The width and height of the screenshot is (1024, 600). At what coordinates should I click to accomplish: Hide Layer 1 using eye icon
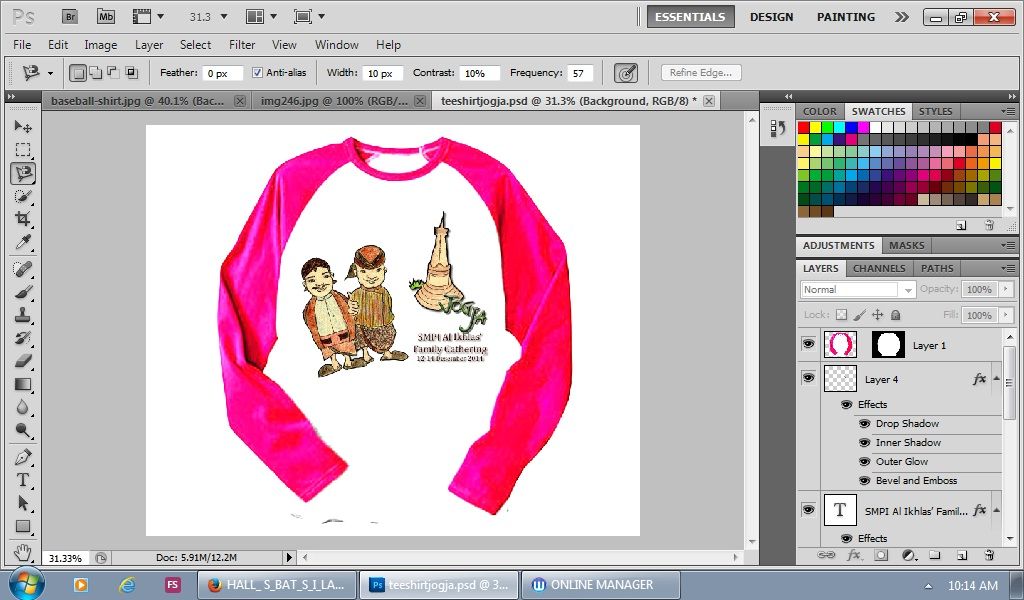coord(808,345)
